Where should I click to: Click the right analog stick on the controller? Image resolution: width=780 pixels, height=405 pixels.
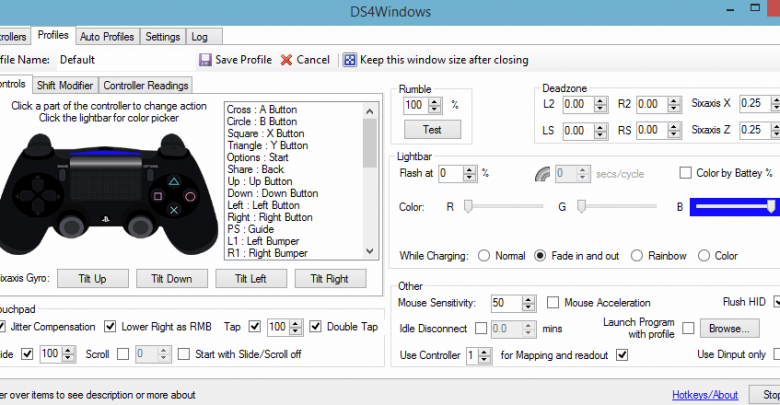(x=140, y=227)
